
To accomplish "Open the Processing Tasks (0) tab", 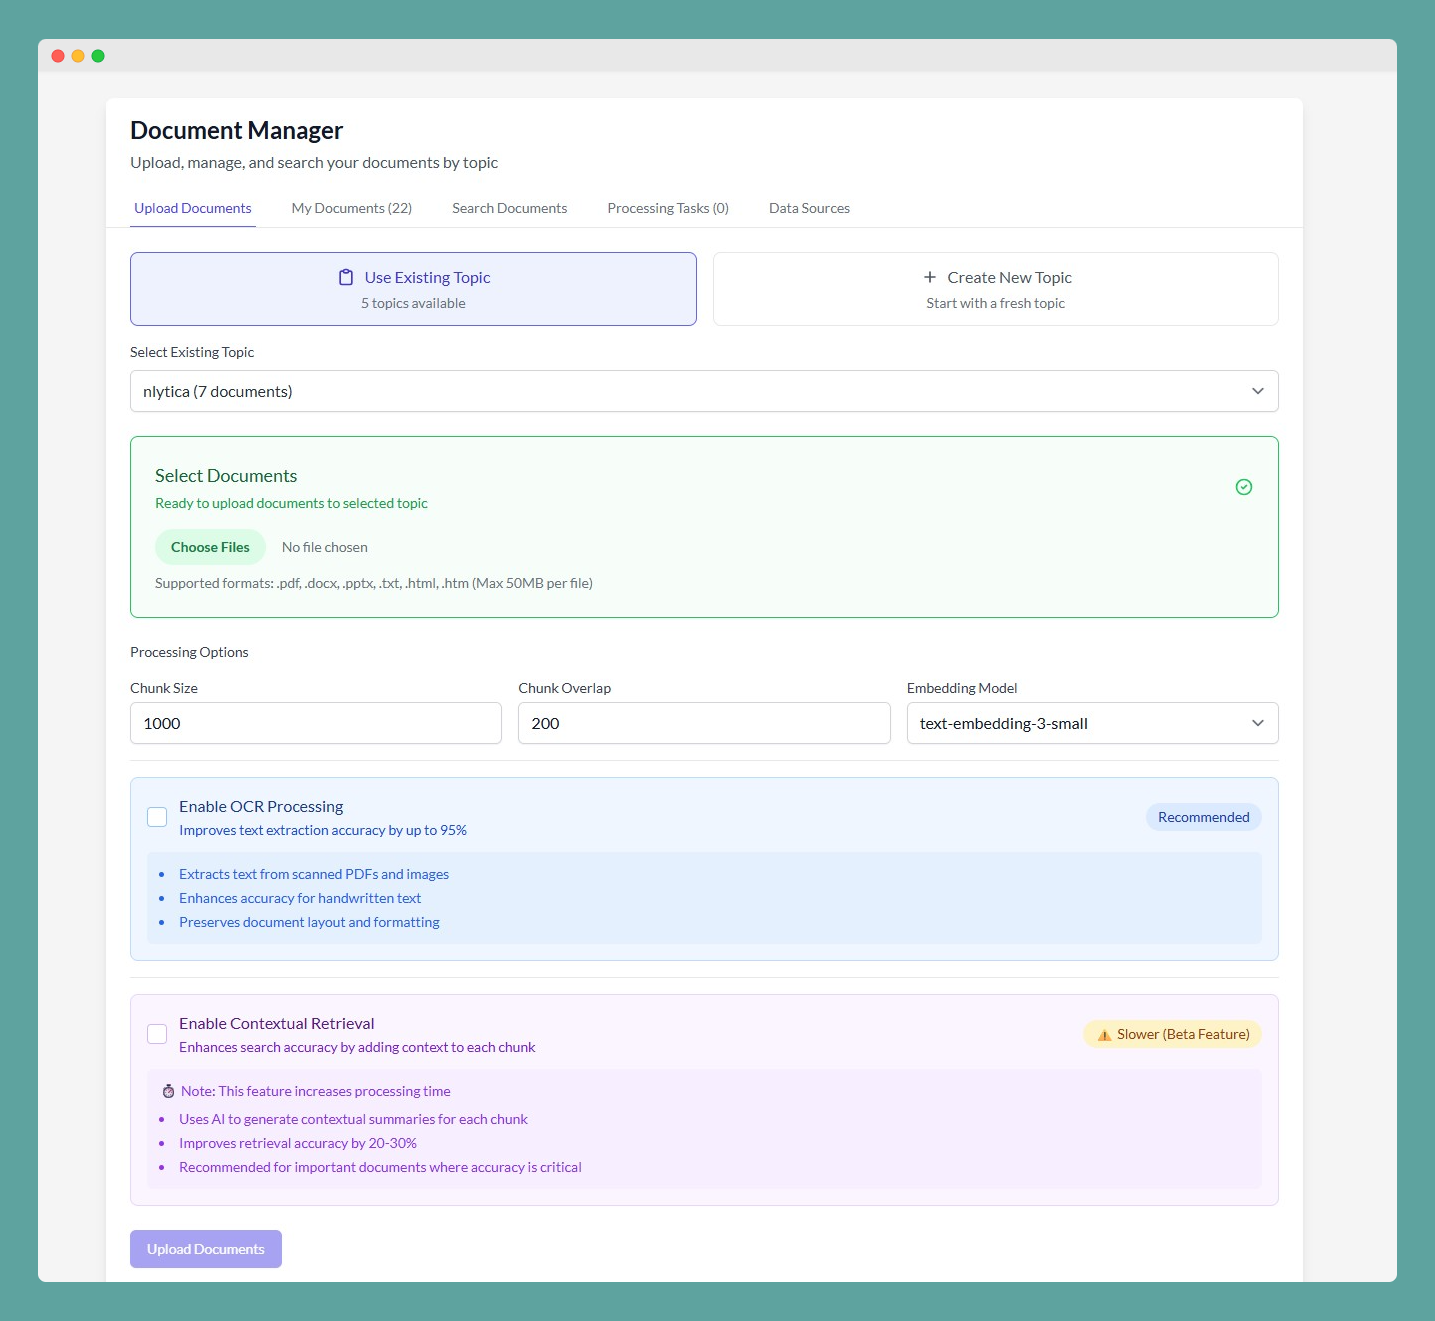I will point(668,208).
